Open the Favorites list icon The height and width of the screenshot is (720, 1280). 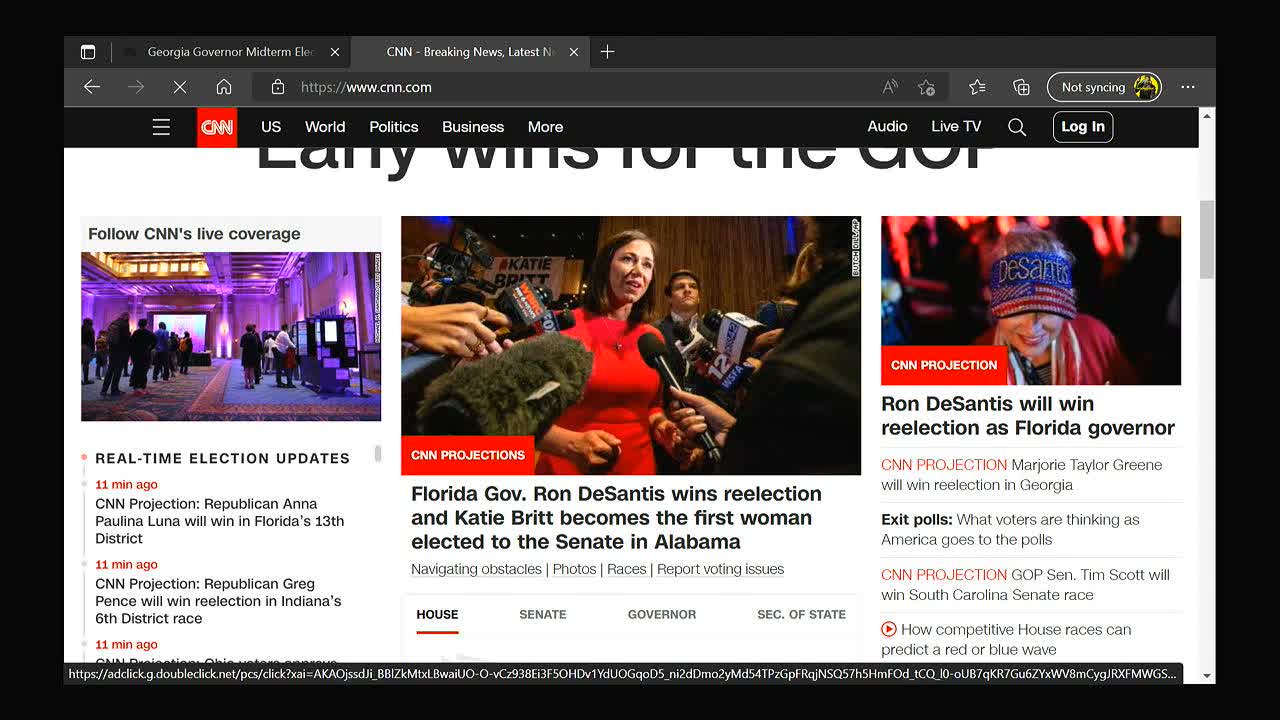(978, 87)
